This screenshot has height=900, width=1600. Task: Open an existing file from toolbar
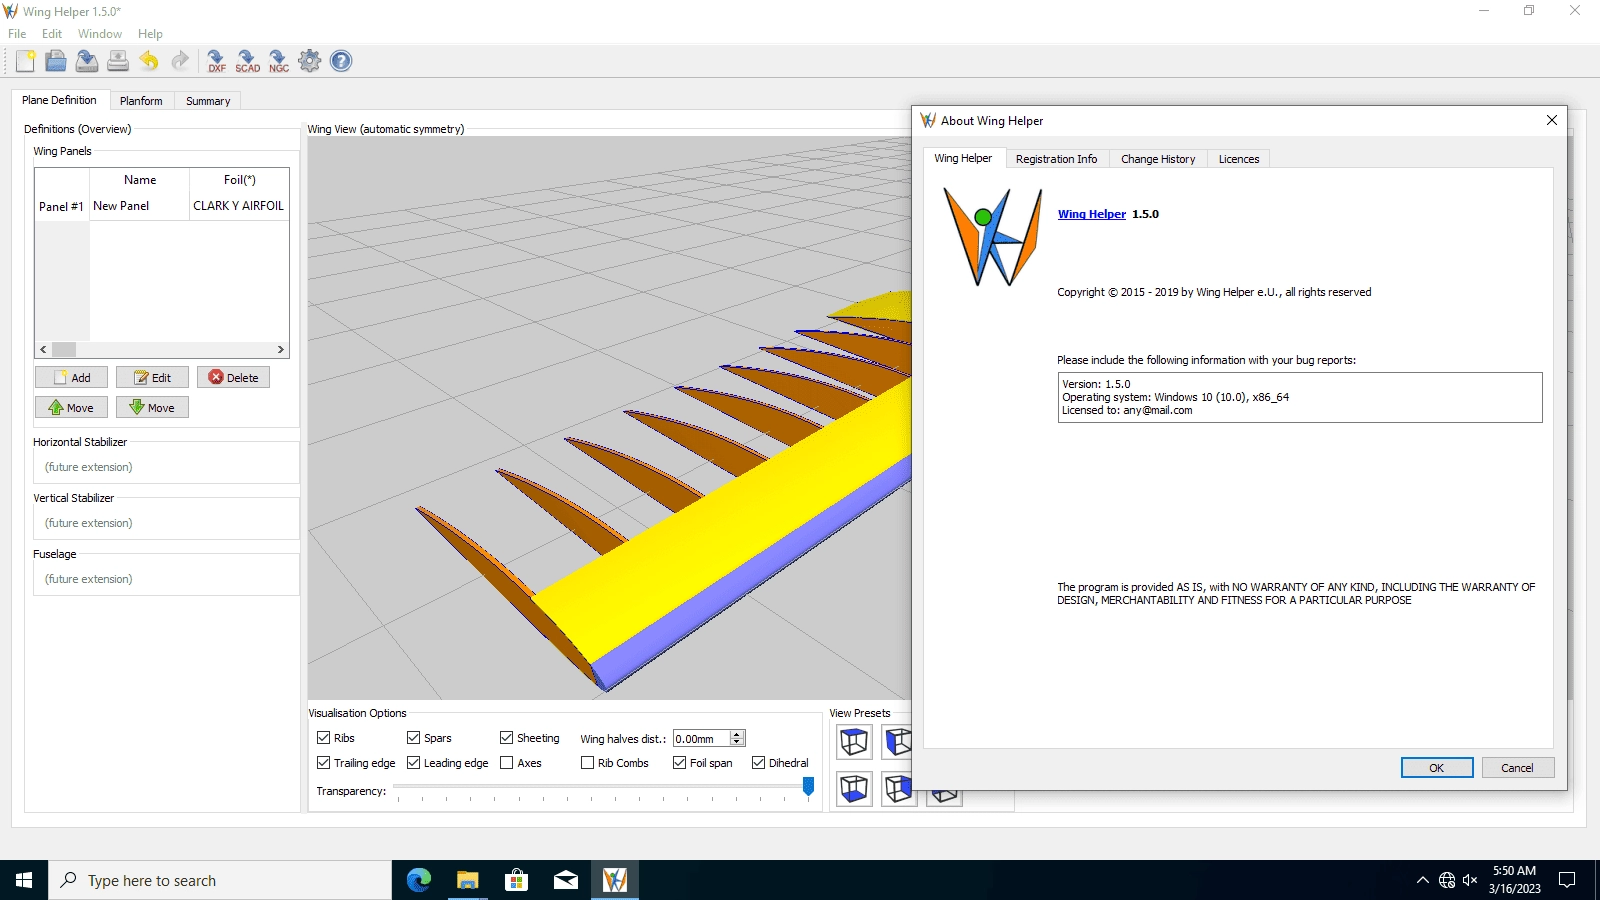(56, 61)
